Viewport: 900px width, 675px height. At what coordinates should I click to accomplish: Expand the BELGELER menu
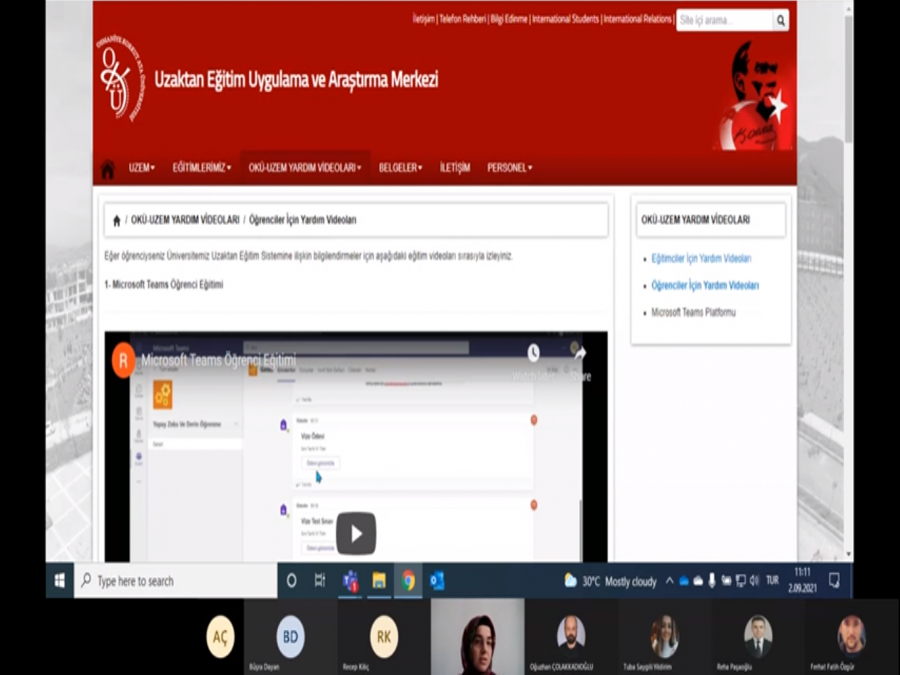(x=400, y=168)
